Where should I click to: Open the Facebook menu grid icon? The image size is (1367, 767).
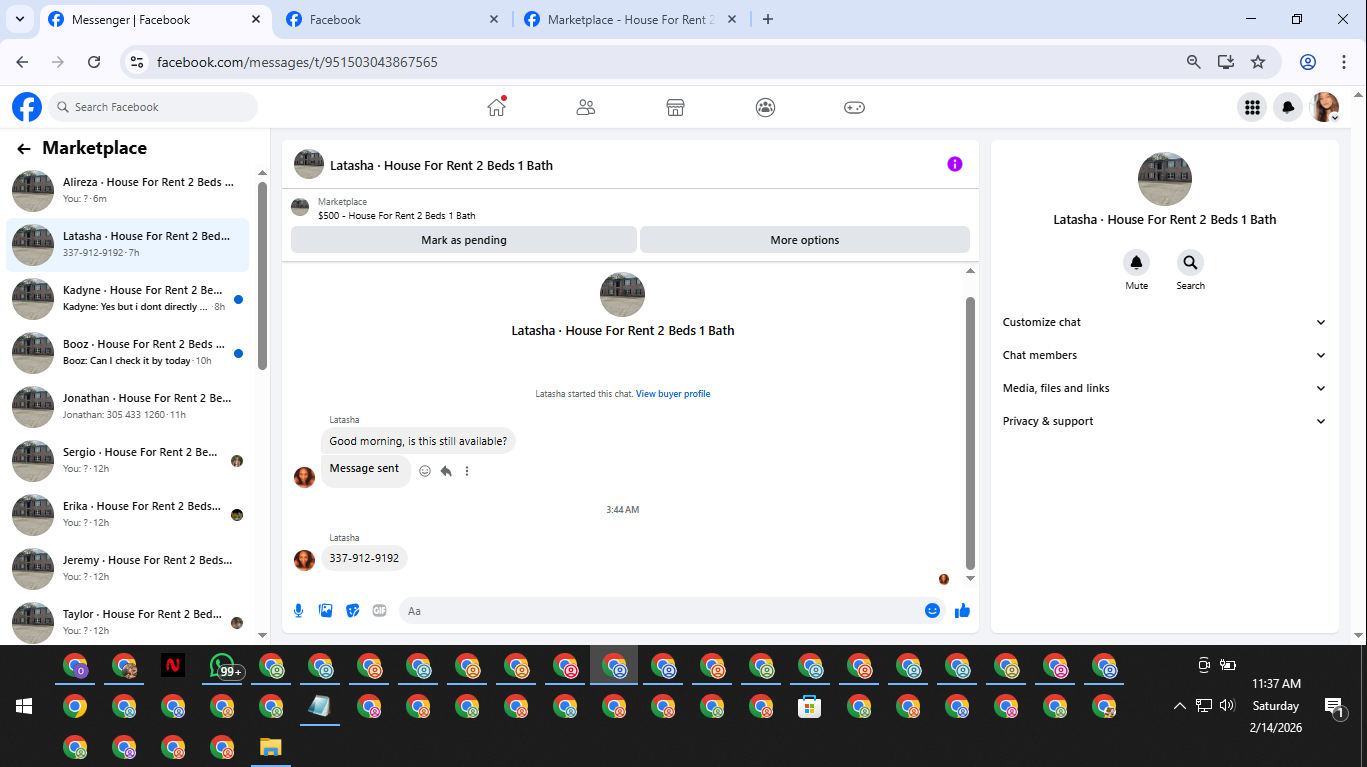tap(1251, 107)
